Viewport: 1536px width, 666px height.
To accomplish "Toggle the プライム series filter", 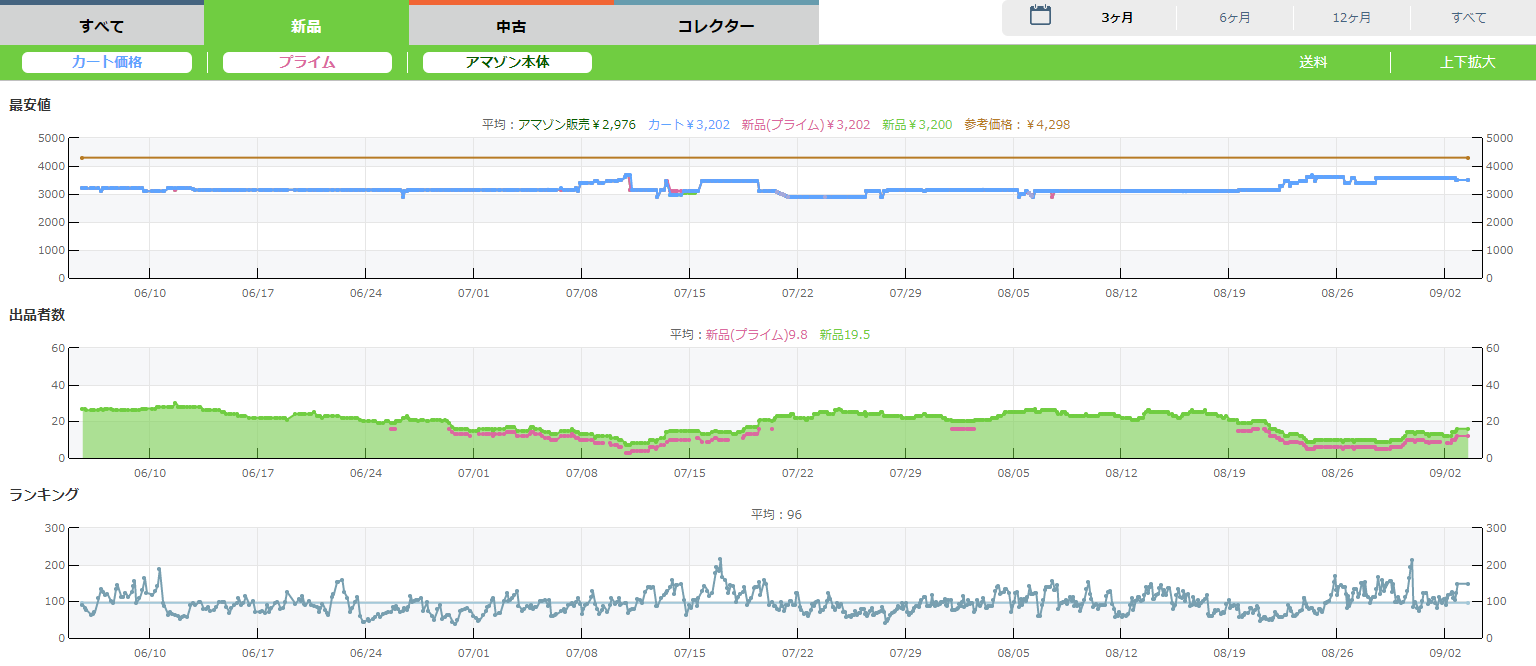I will click(307, 62).
